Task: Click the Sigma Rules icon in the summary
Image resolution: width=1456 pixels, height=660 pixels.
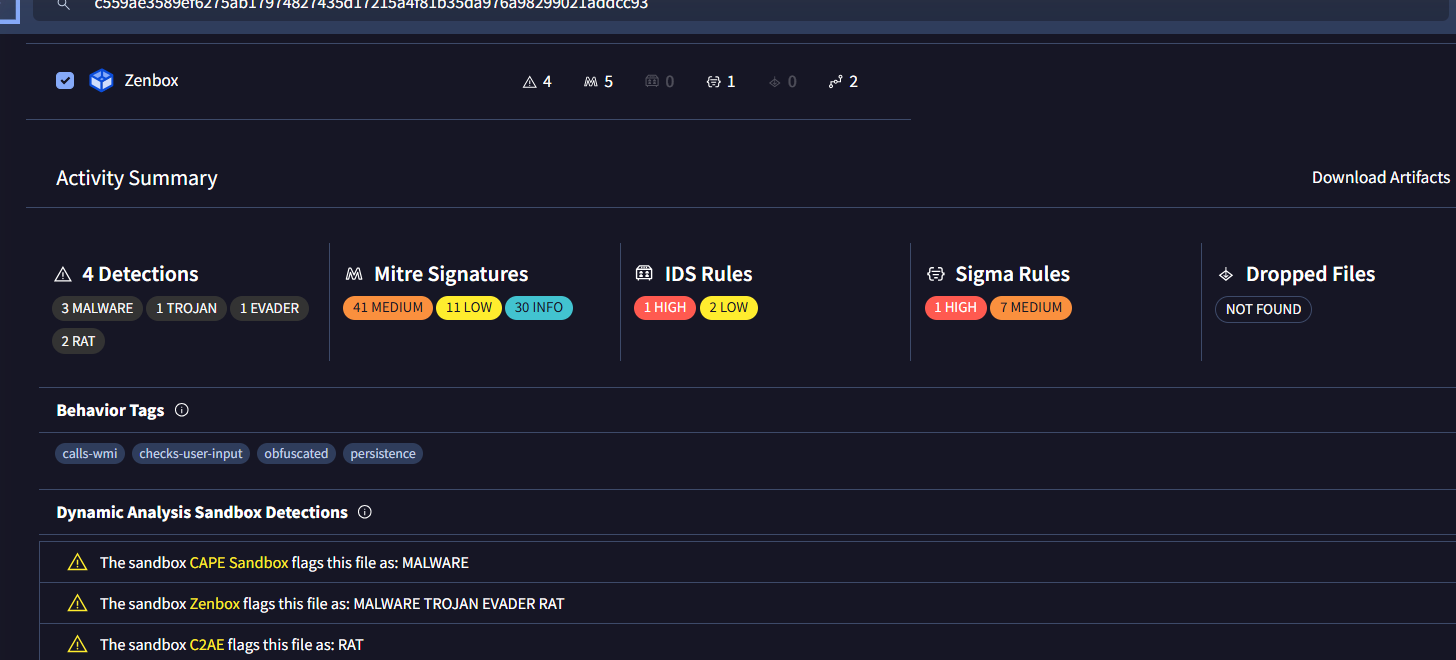Action: pyautogui.click(x=935, y=274)
